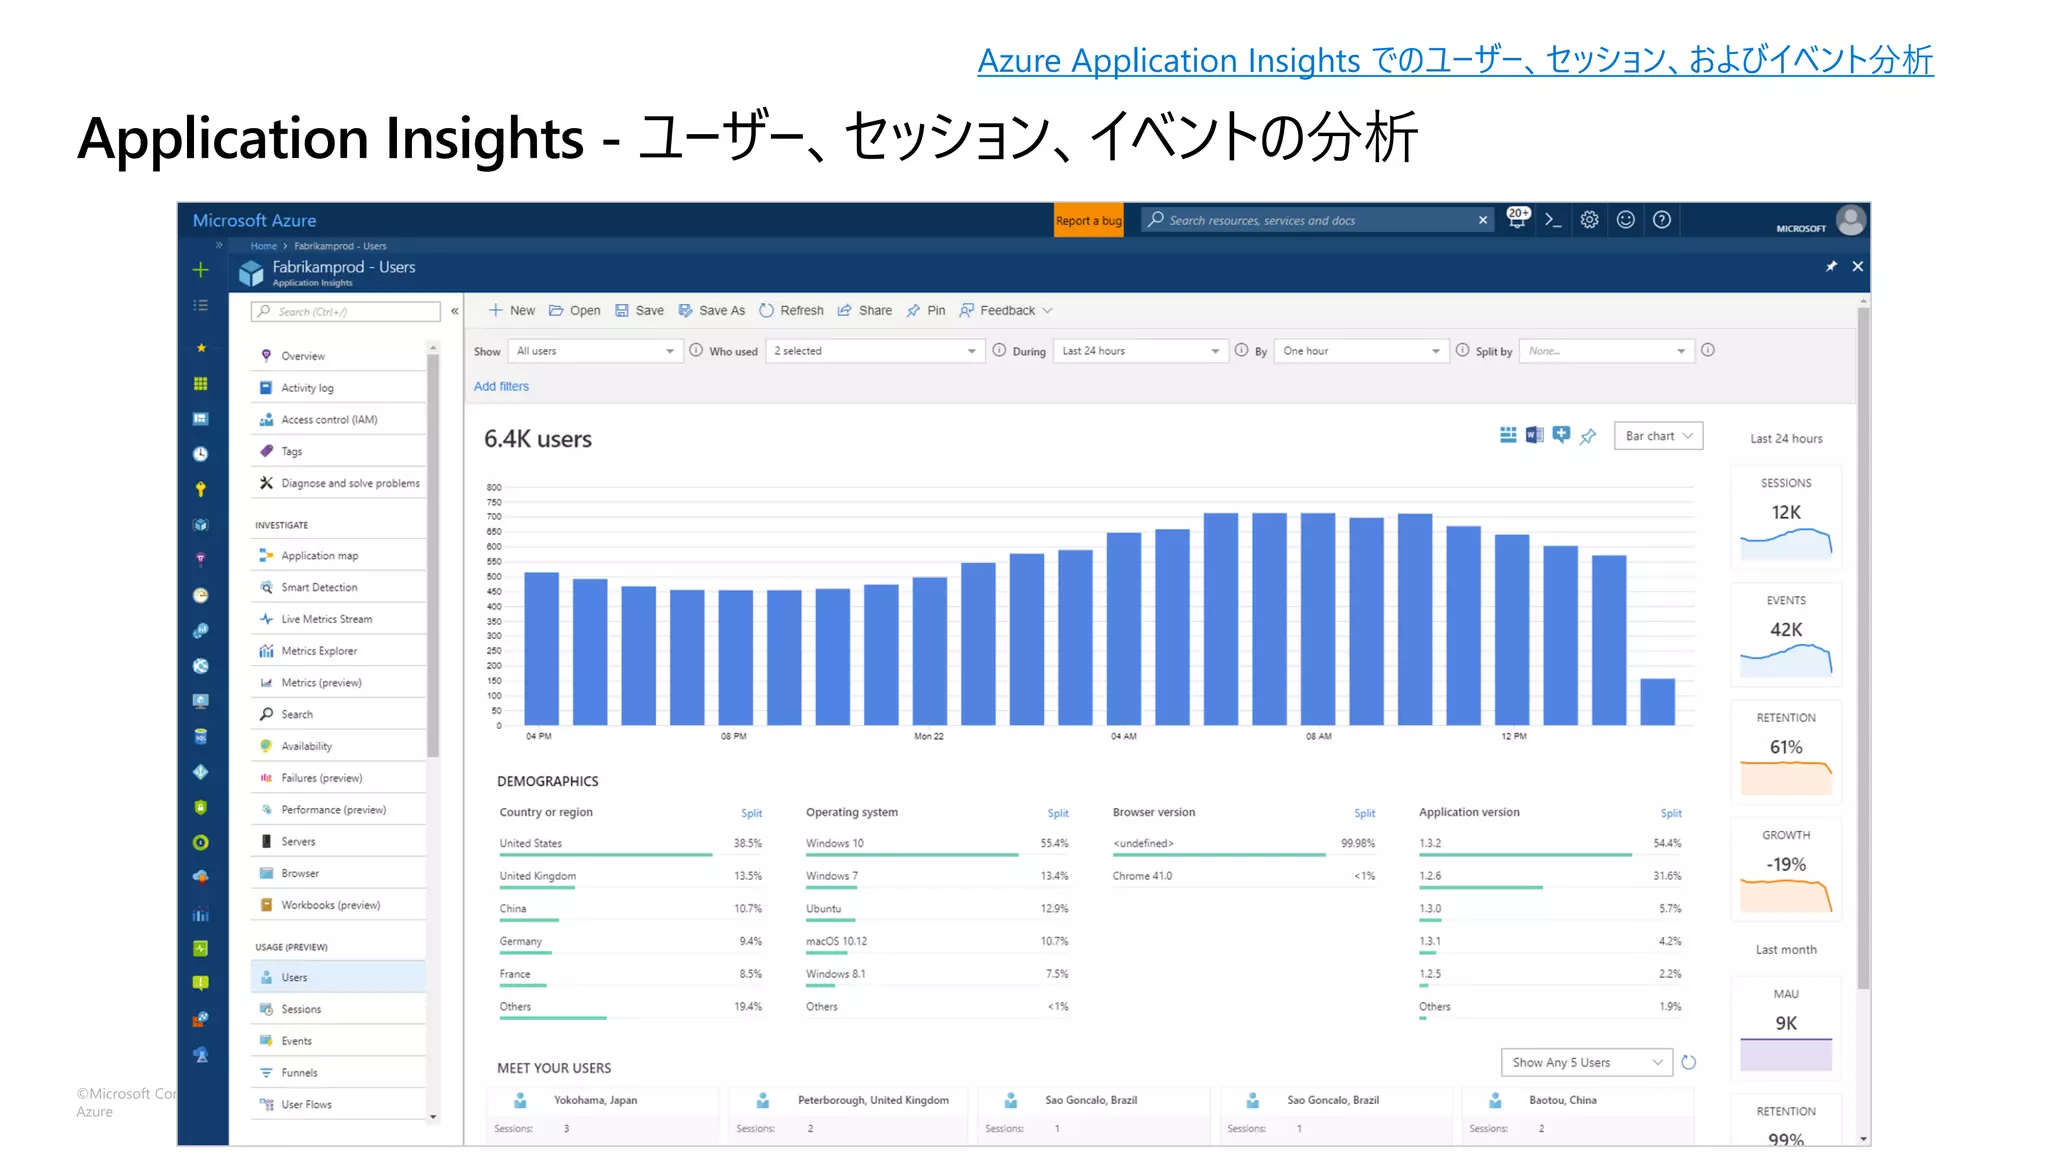The height and width of the screenshot is (1152, 2048).
Task: Click the green Create a resource plus icon
Action: tap(201, 270)
